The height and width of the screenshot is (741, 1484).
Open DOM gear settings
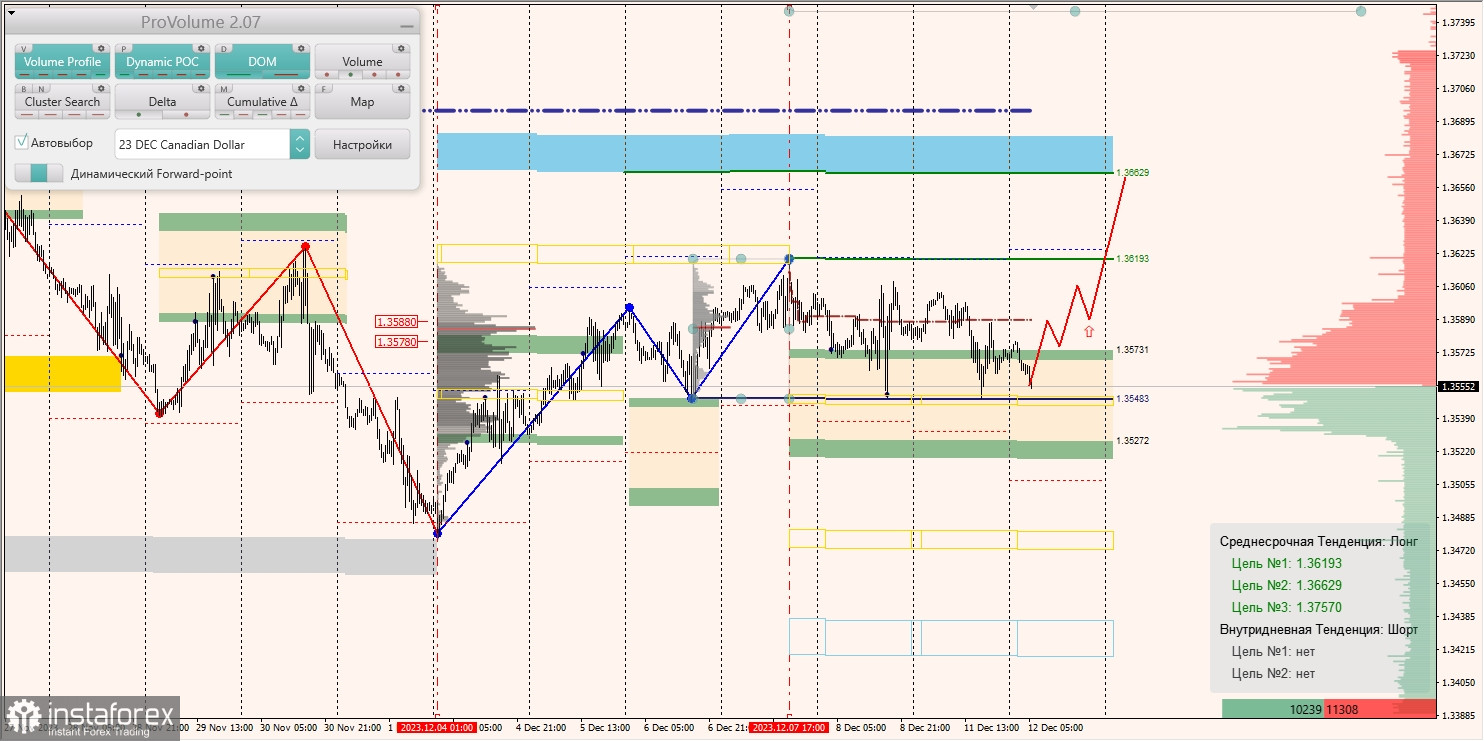[300, 48]
